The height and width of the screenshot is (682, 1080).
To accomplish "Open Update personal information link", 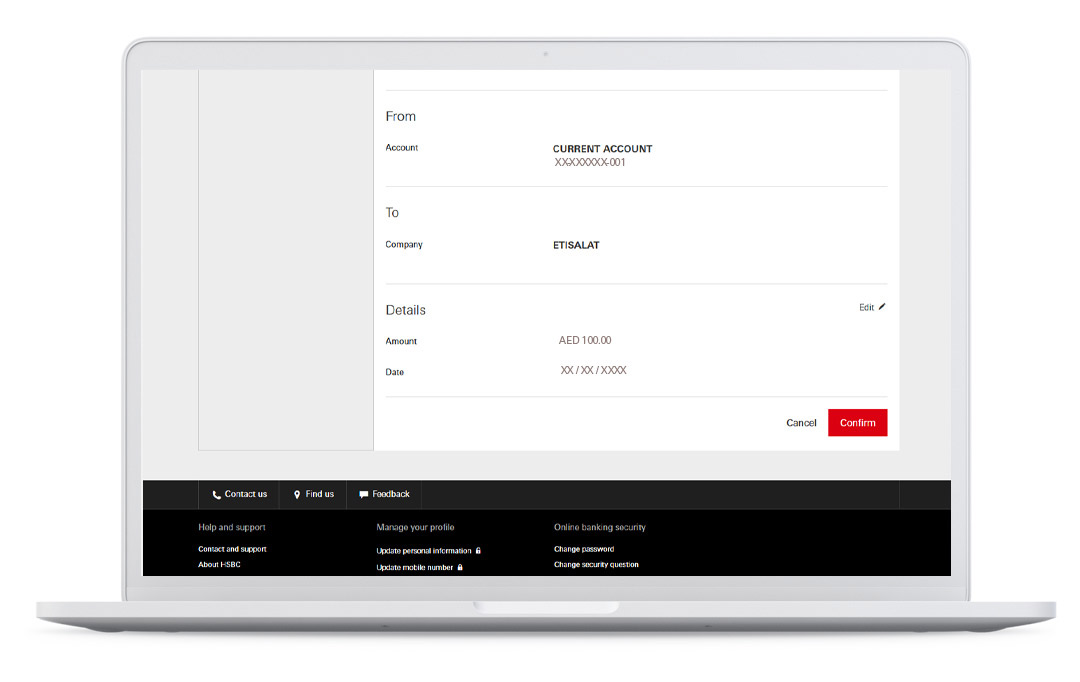I will [x=424, y=550].
